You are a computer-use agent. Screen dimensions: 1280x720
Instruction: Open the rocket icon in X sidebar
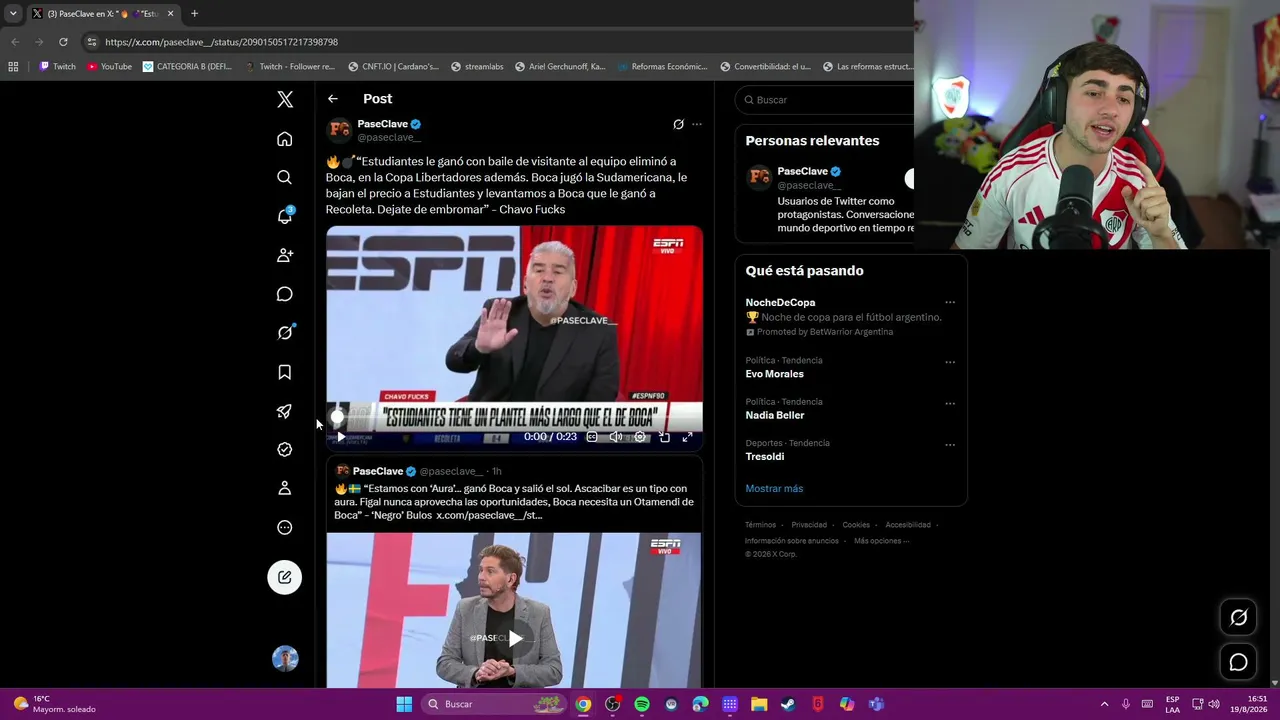point(285,411)
